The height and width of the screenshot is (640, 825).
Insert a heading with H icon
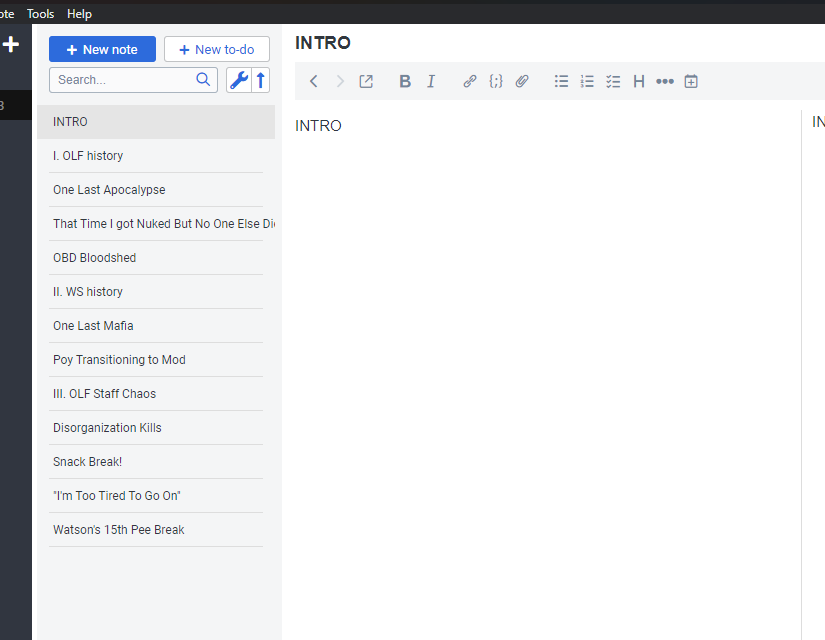[639, 81]
